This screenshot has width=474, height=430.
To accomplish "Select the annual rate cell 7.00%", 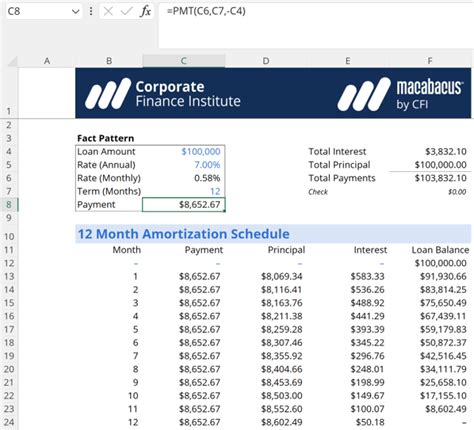I will pyautogui.click(x=207, y=165).
